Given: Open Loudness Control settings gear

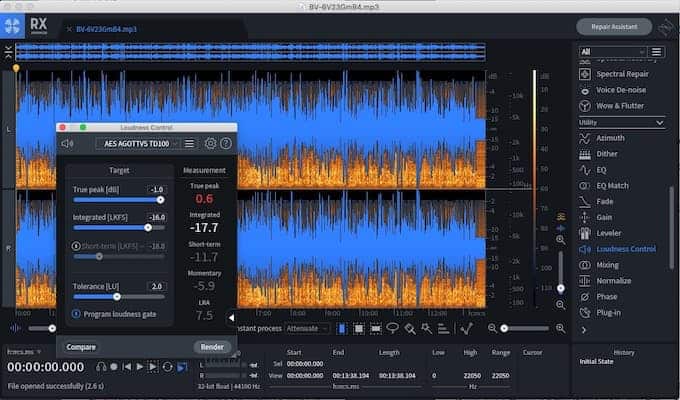Looking at the screenshot, I should click(x=210, y=143).
